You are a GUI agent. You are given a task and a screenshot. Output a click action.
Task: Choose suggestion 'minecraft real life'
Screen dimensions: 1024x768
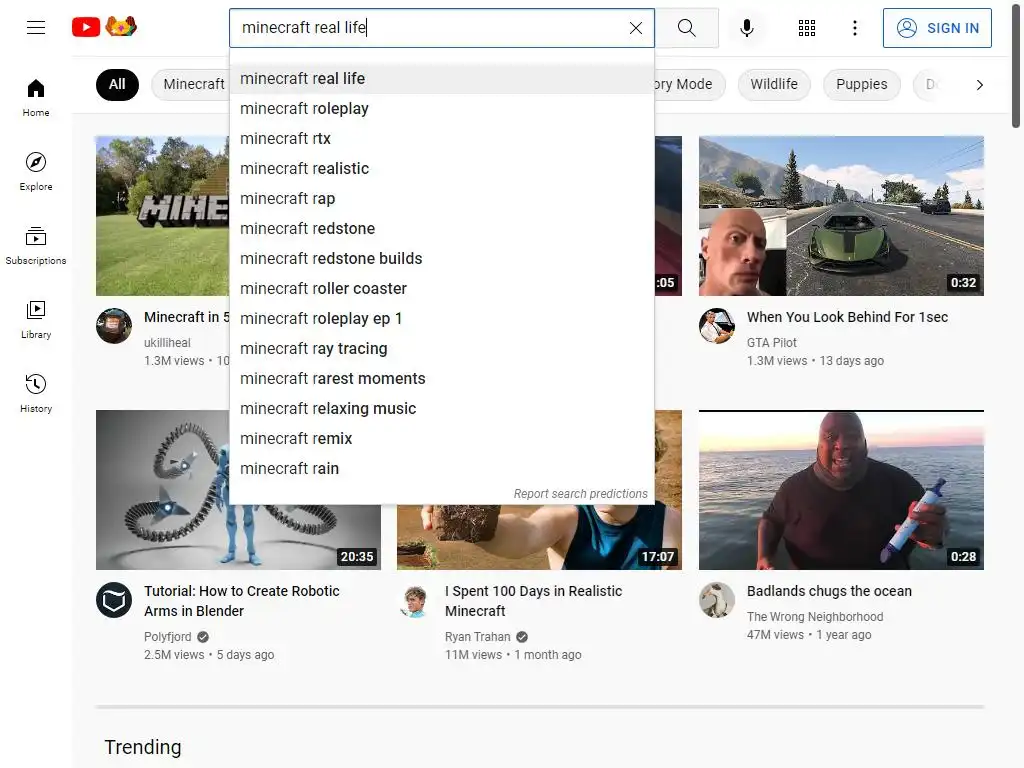441,78
